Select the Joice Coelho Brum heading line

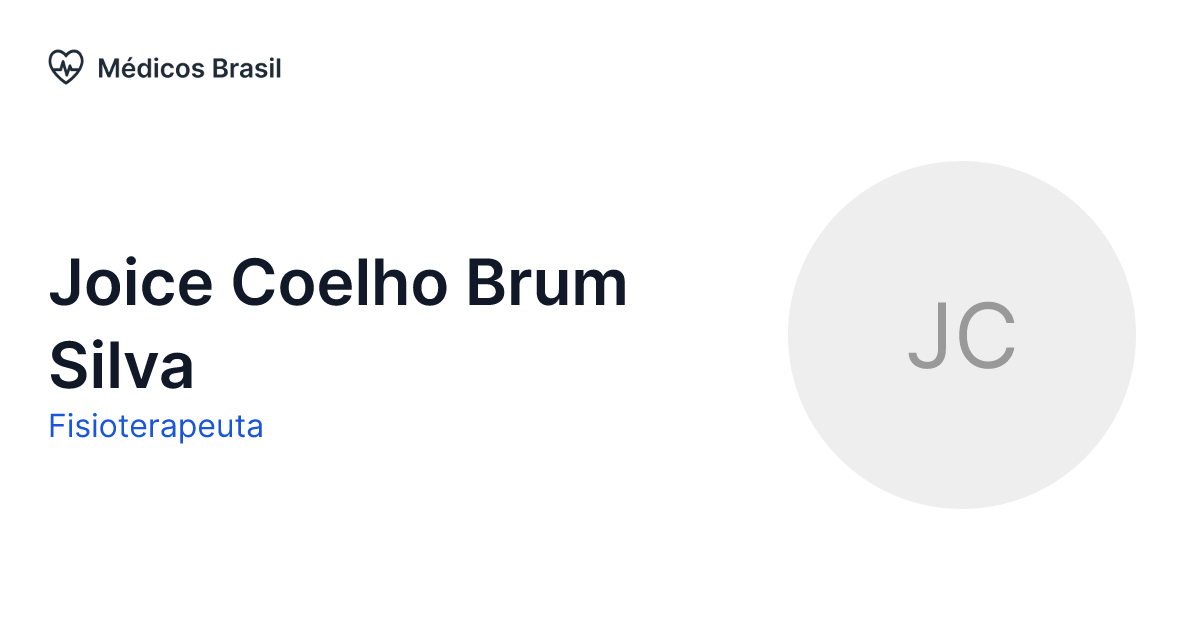tap(338, 283)
